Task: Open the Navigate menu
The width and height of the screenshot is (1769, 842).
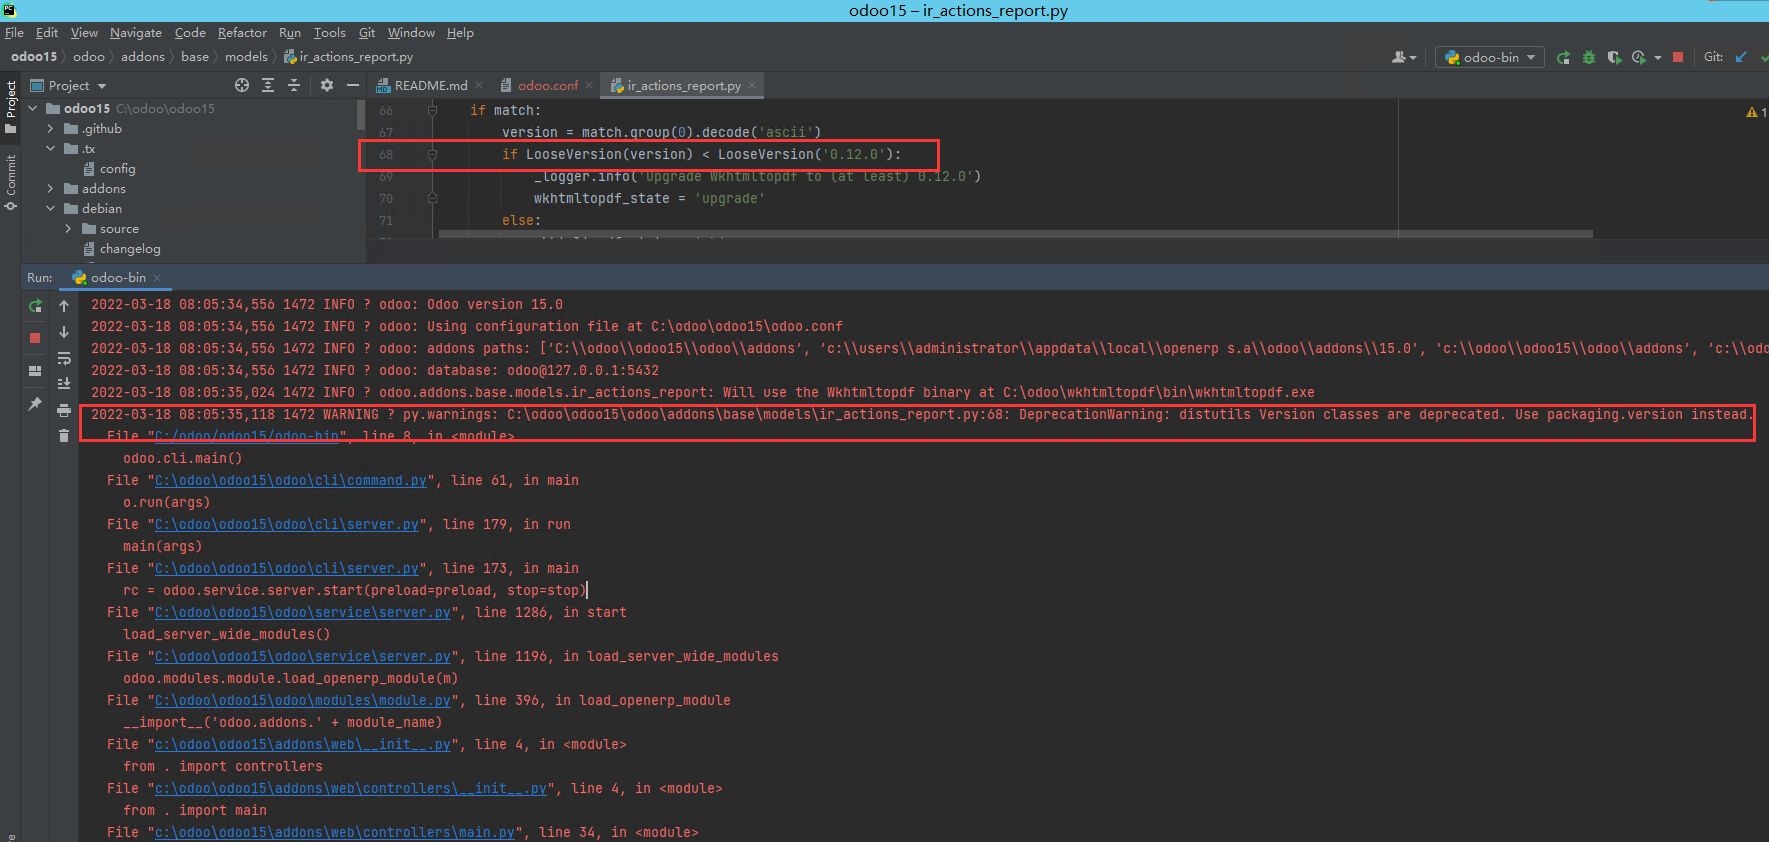Action: [x=135, y=33]
